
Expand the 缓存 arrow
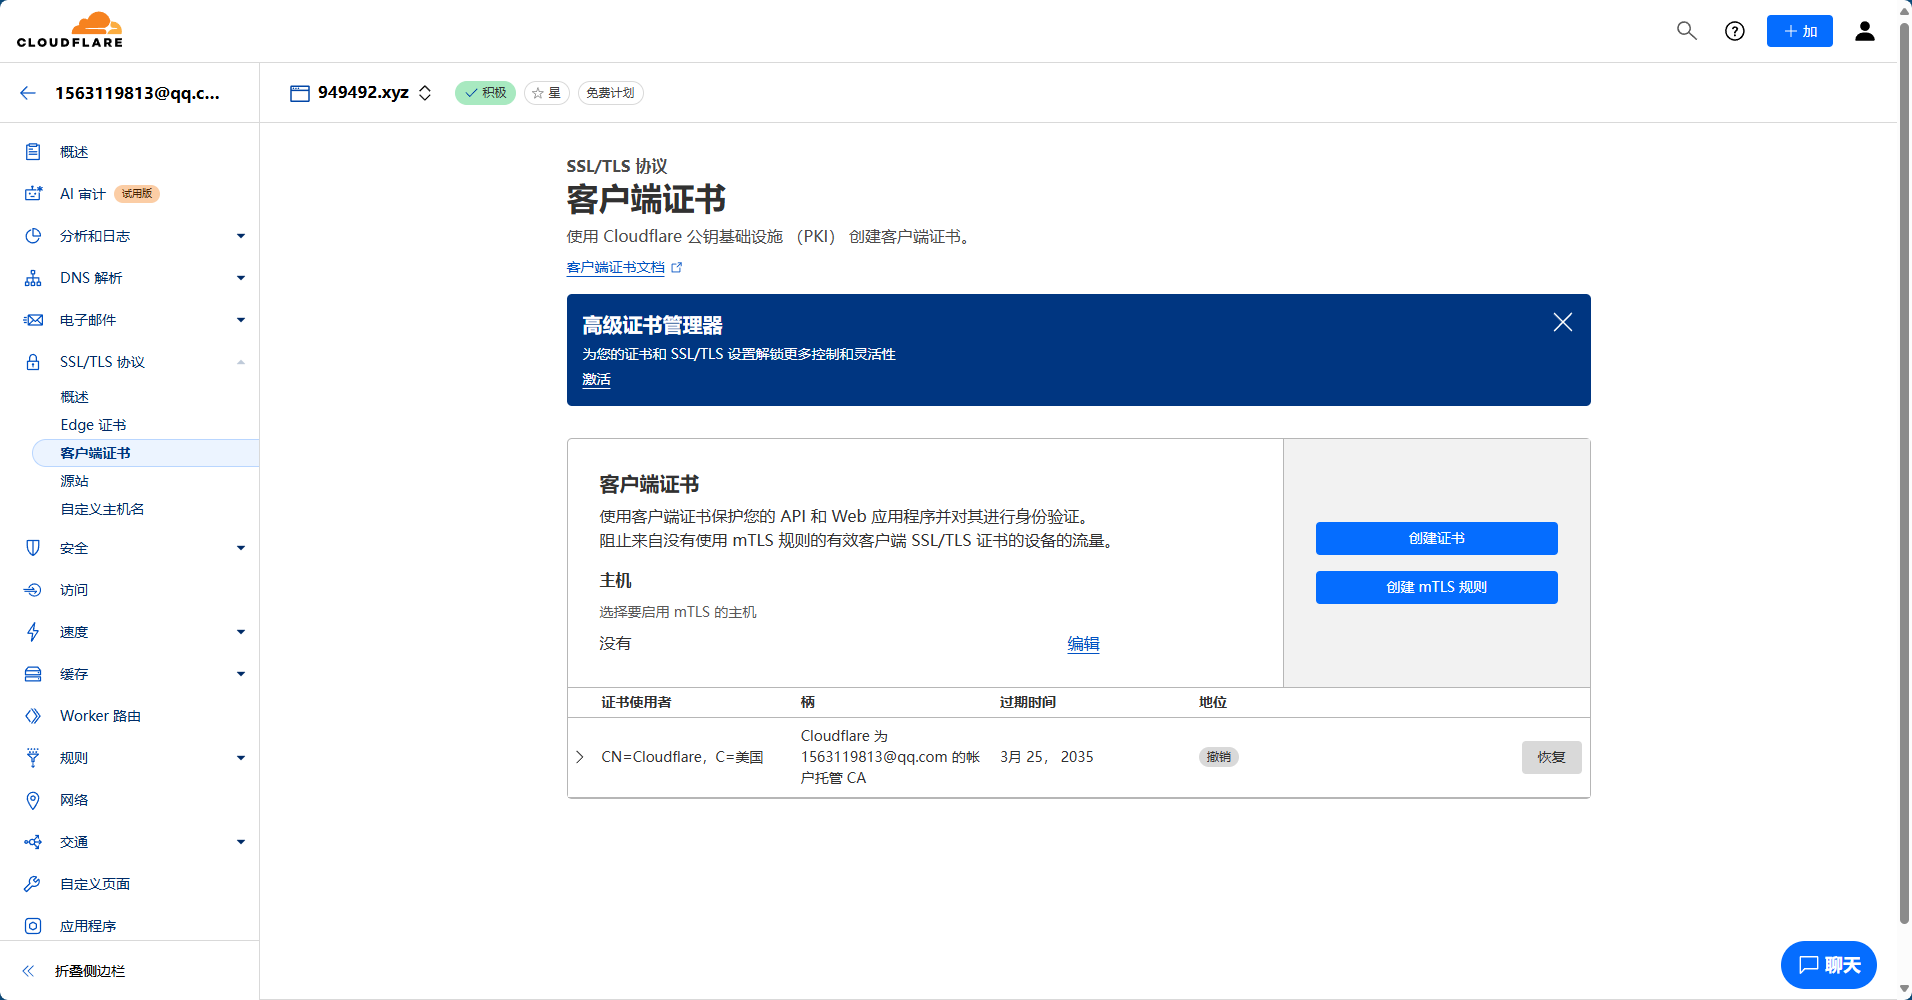point(241,674)
